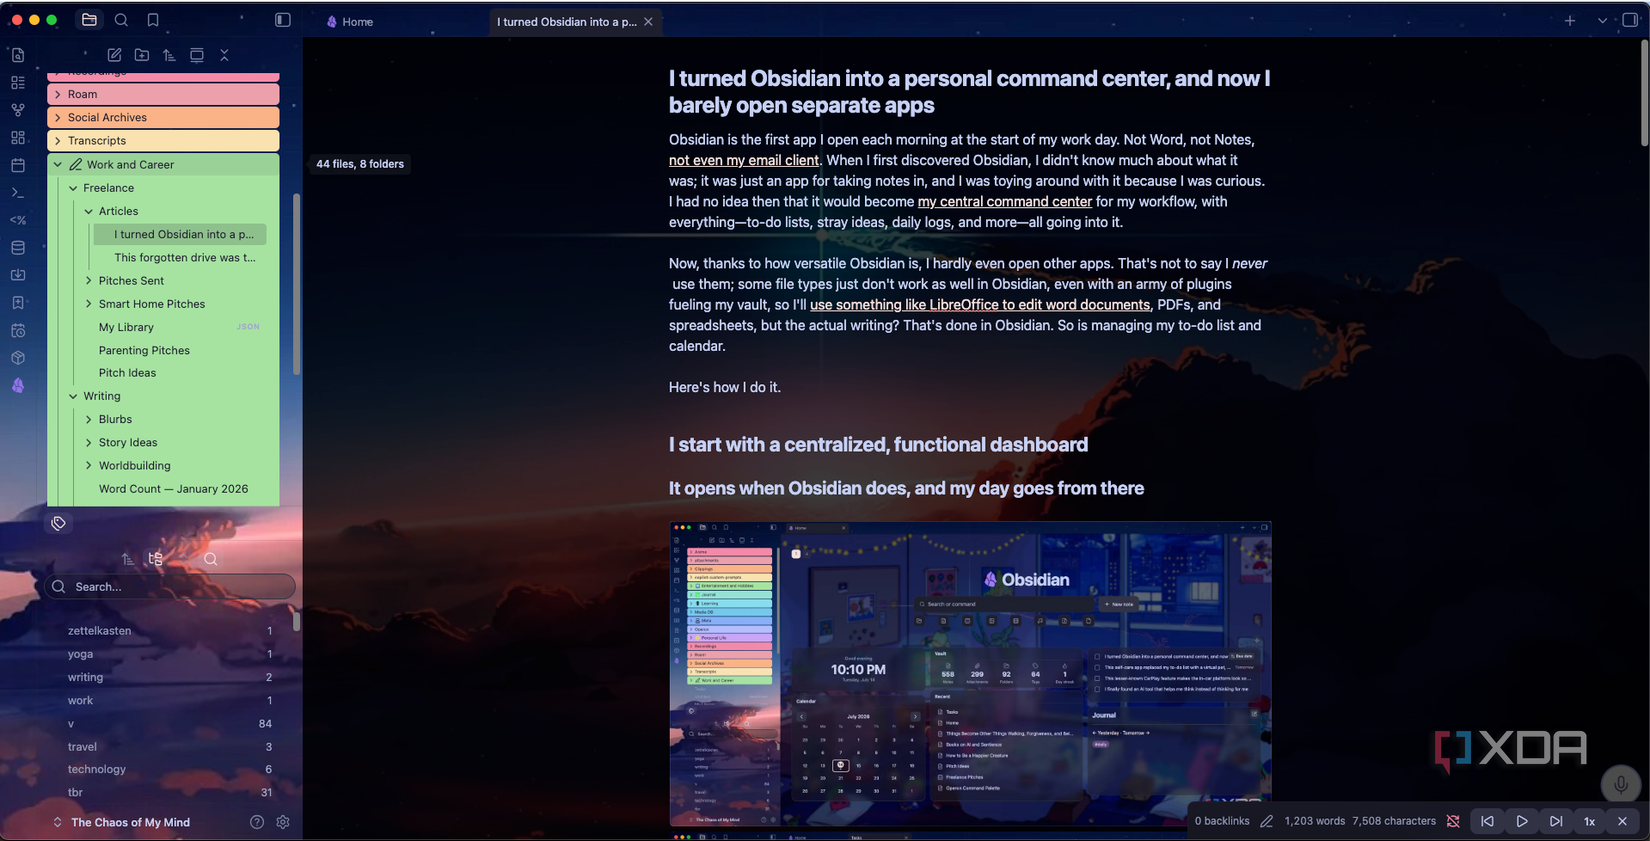
Task: Click the bookmark-plus ribbon icon
Action: pyautogui.click(x=18, y=302)
